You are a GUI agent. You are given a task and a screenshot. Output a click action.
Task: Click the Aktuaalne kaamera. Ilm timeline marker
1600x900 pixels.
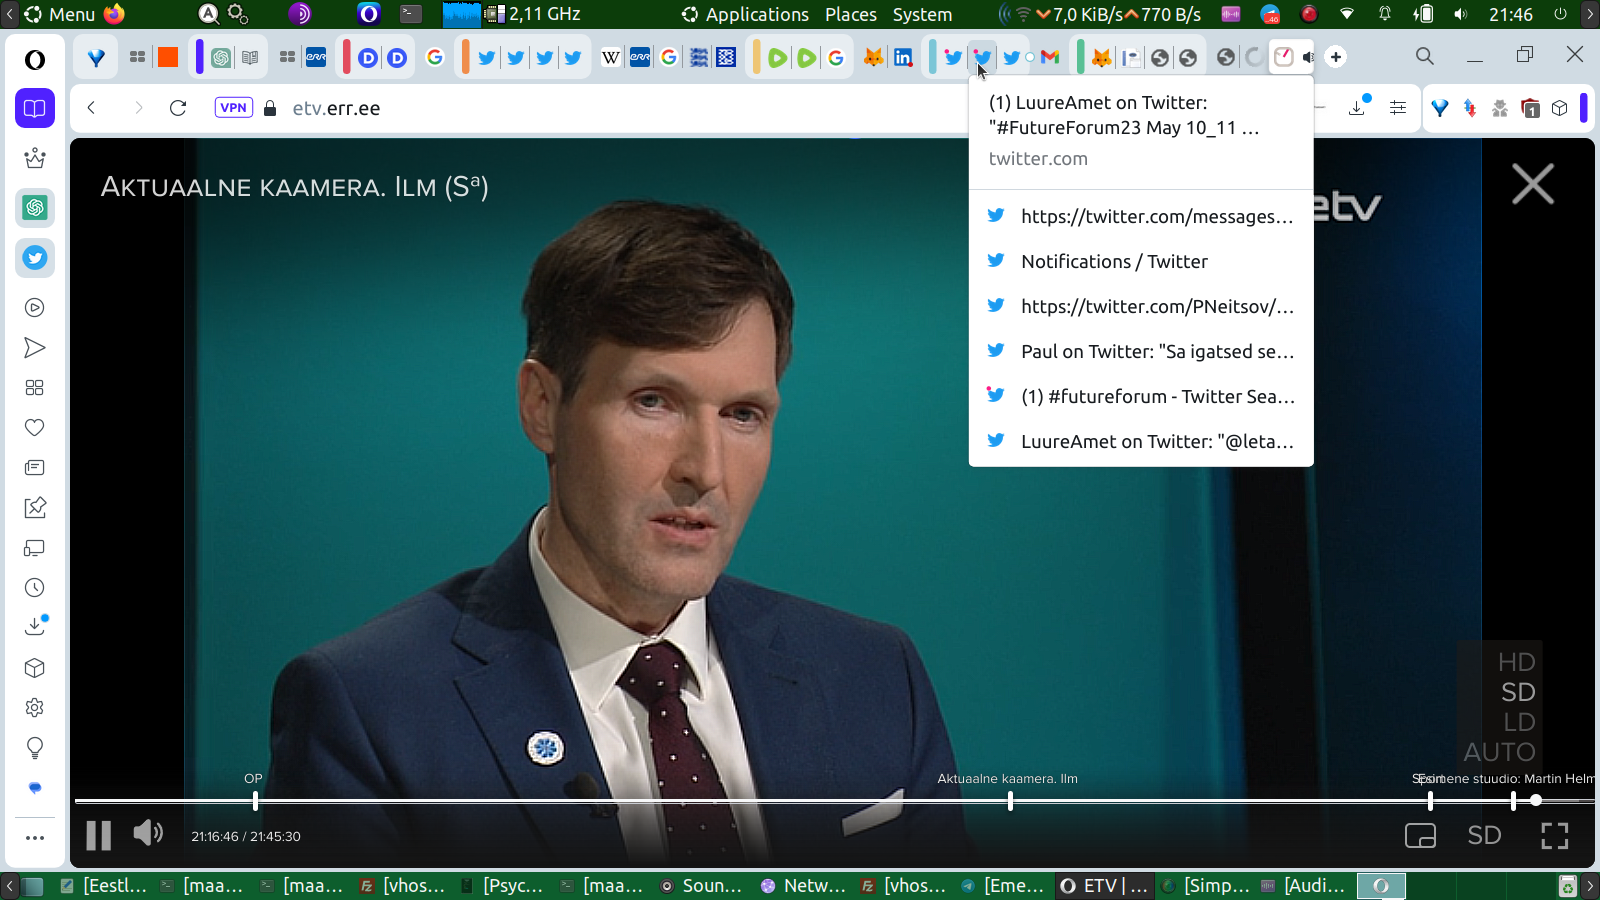point(1010,801)
